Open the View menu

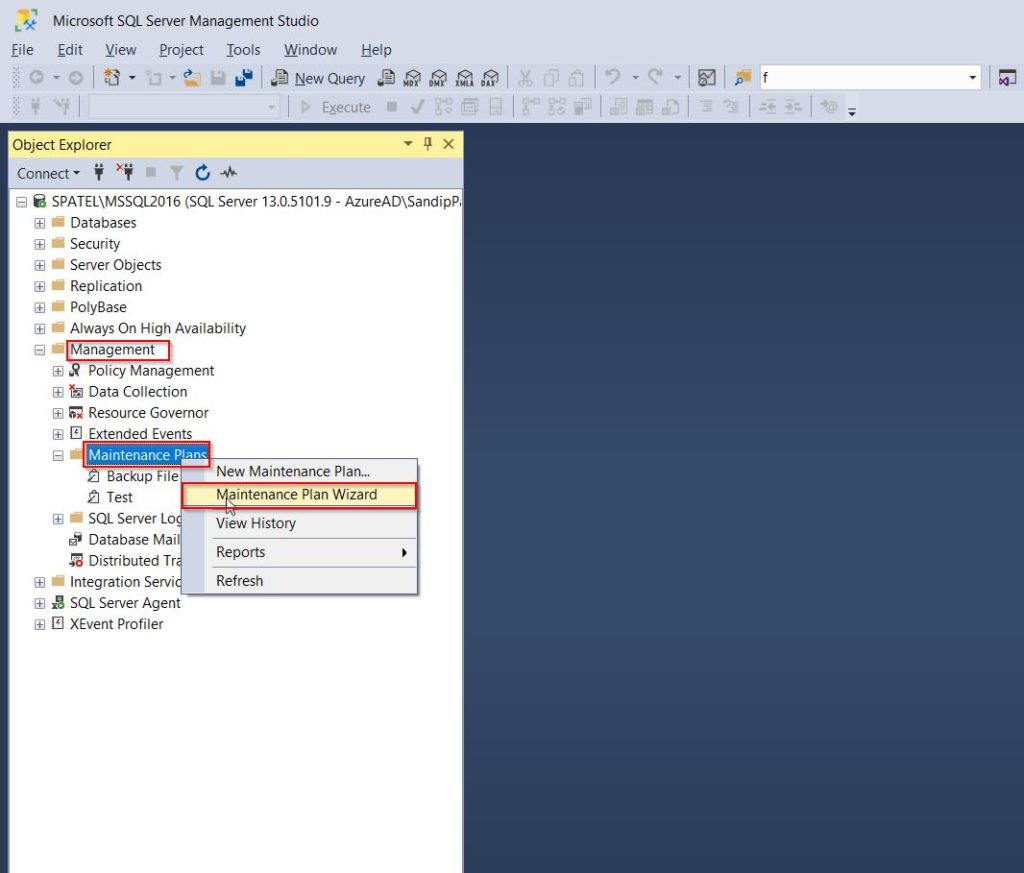(121, 50)
